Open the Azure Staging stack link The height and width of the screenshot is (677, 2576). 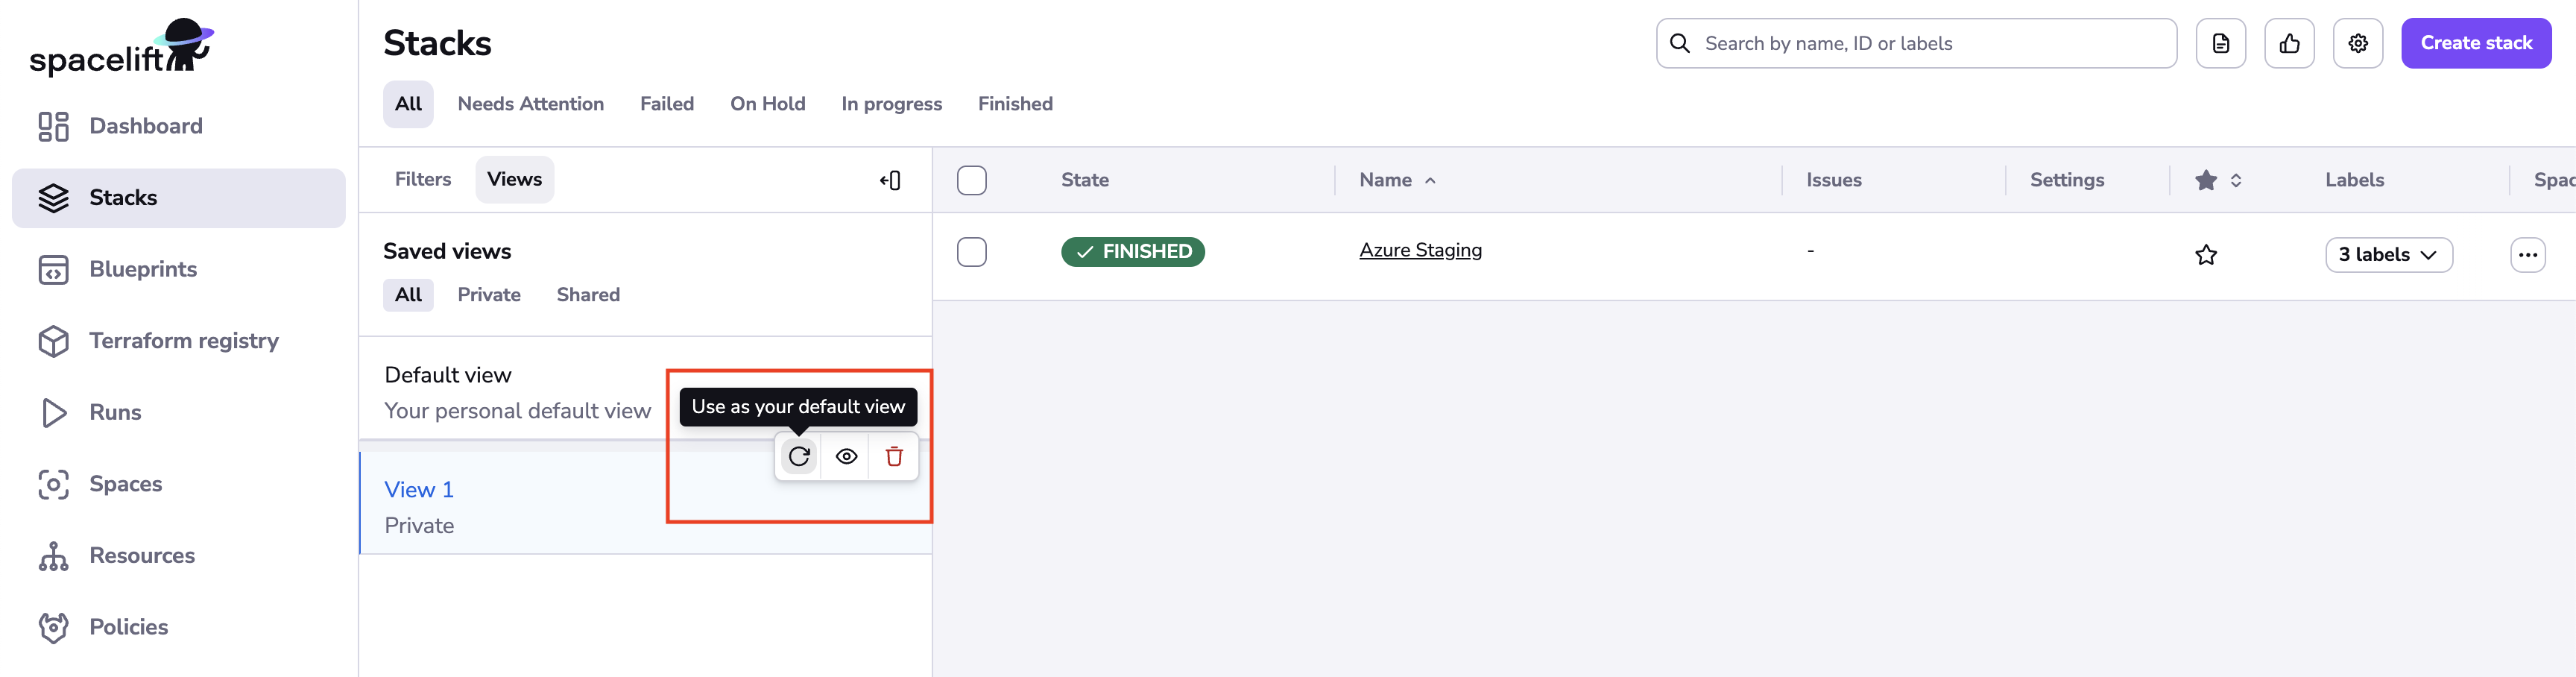pyautogui.click(x=1420, y=251)
